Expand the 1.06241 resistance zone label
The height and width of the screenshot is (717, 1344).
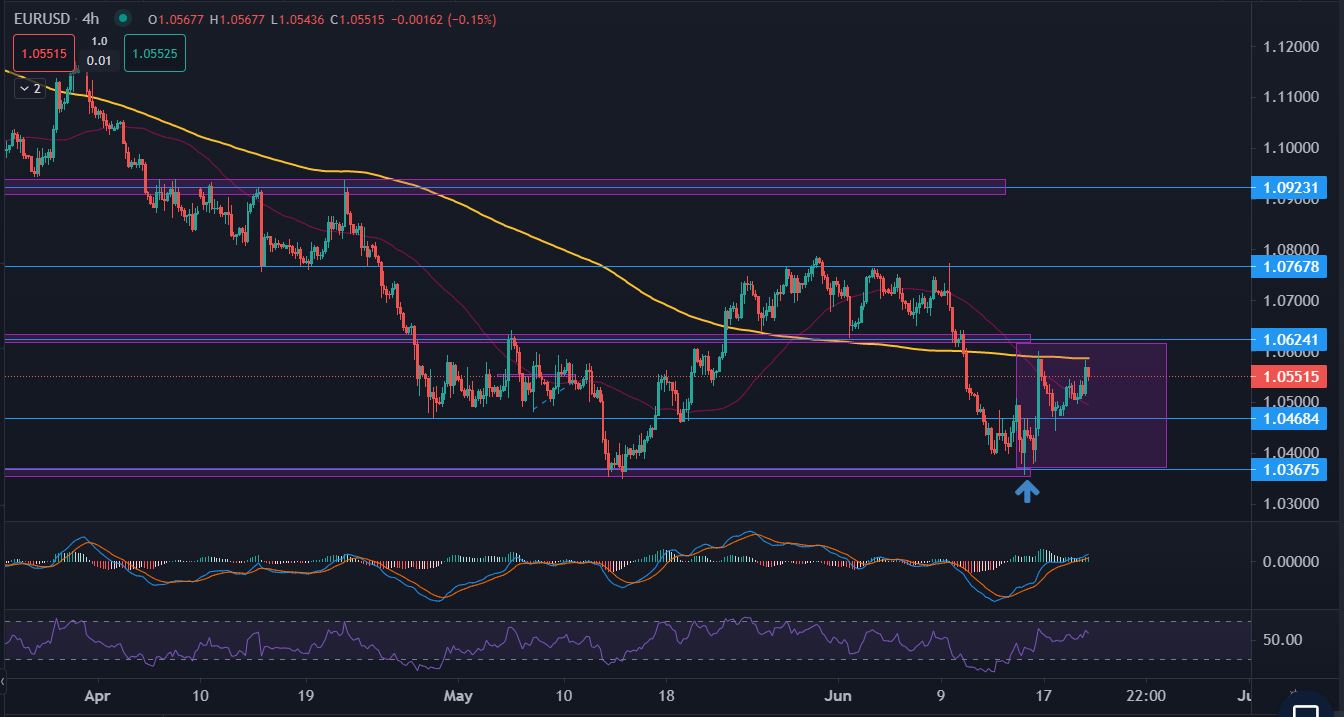click(1290, 340)
